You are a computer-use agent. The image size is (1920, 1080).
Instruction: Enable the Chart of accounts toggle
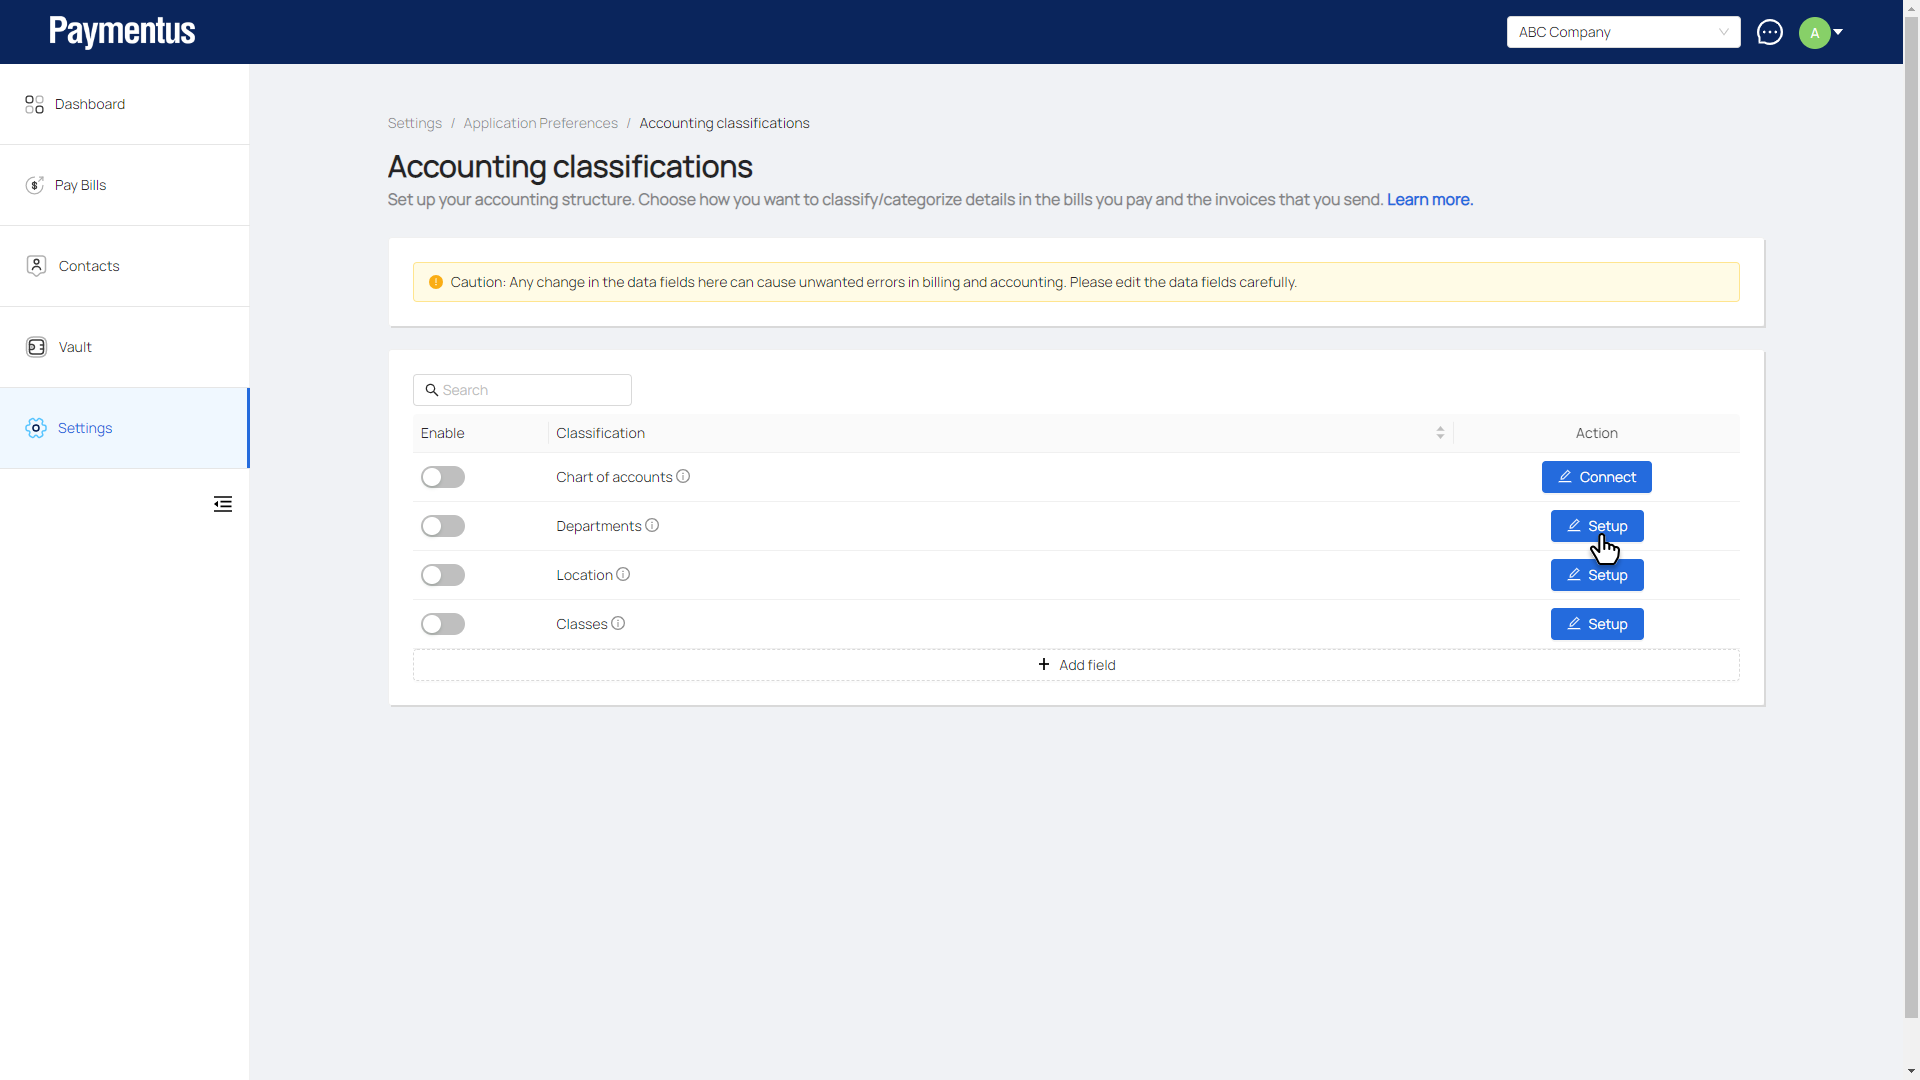tap(442, 477)
